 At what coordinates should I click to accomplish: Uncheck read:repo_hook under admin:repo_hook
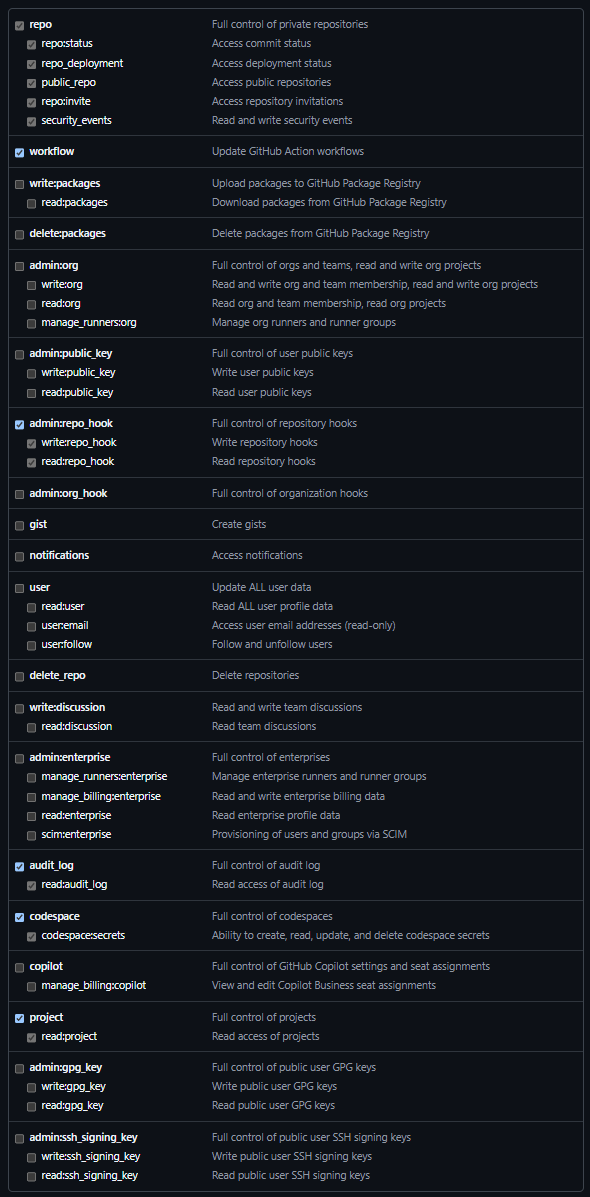tap(31, 462)
